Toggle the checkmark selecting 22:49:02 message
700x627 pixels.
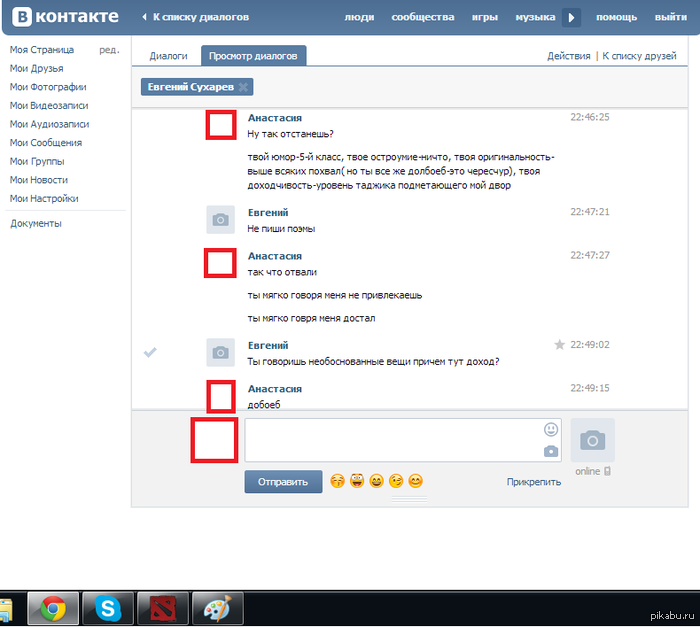[150, 352]
